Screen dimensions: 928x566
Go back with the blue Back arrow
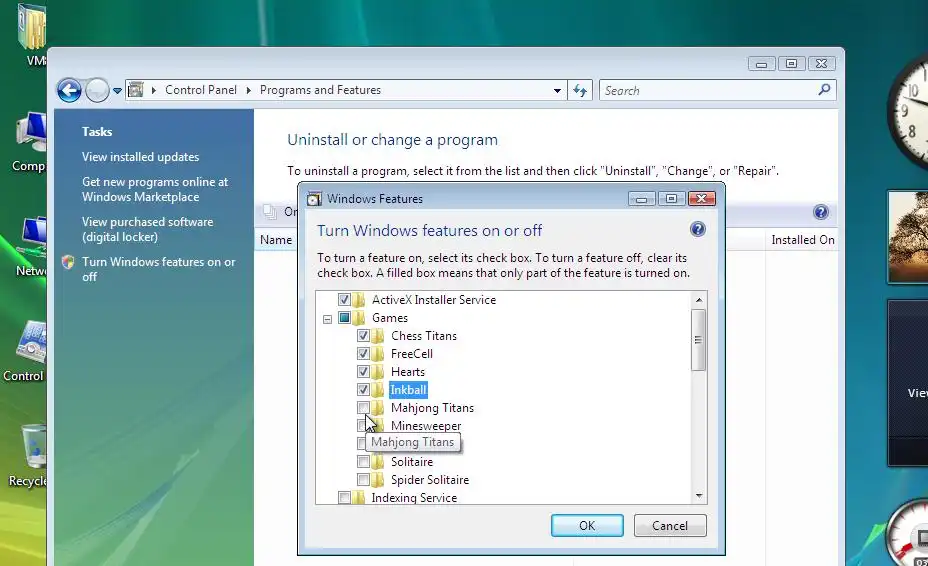coord(69,91)
